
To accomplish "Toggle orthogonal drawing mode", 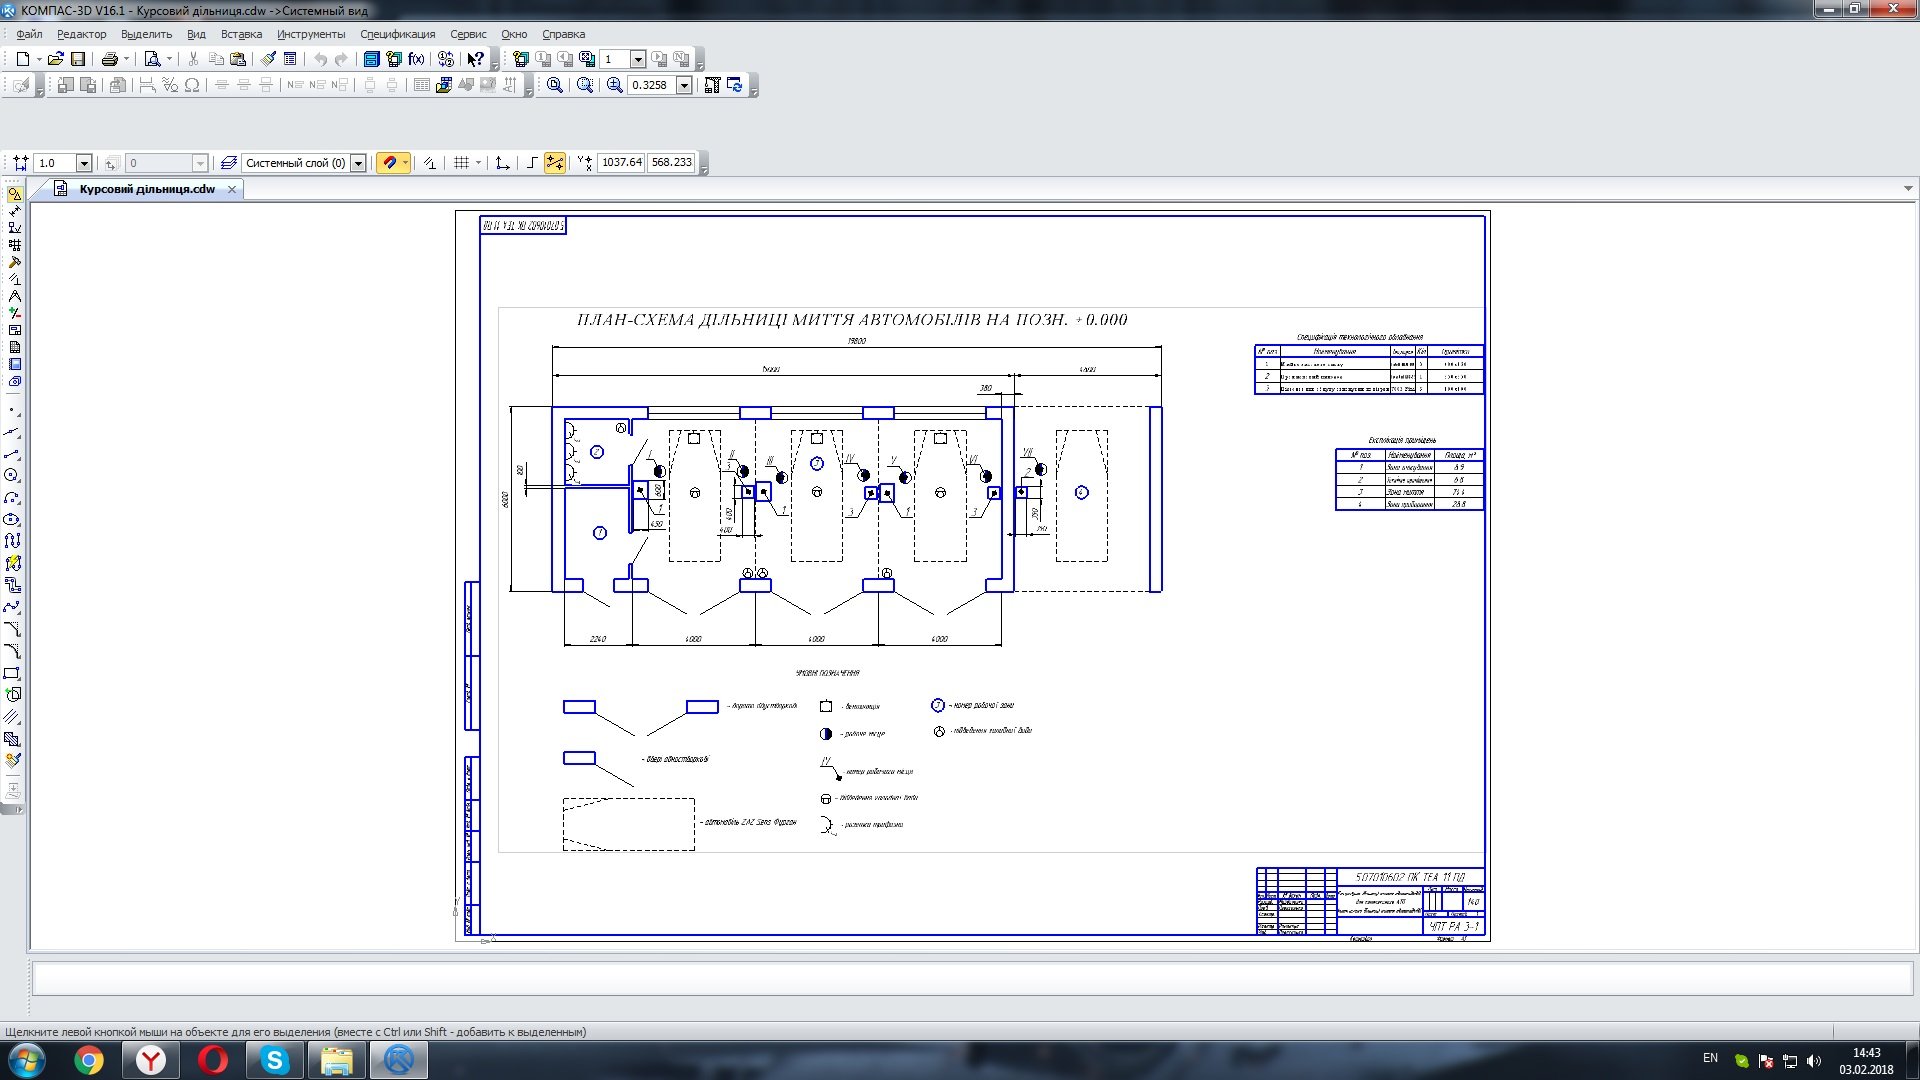I will [x=532, y=163].
